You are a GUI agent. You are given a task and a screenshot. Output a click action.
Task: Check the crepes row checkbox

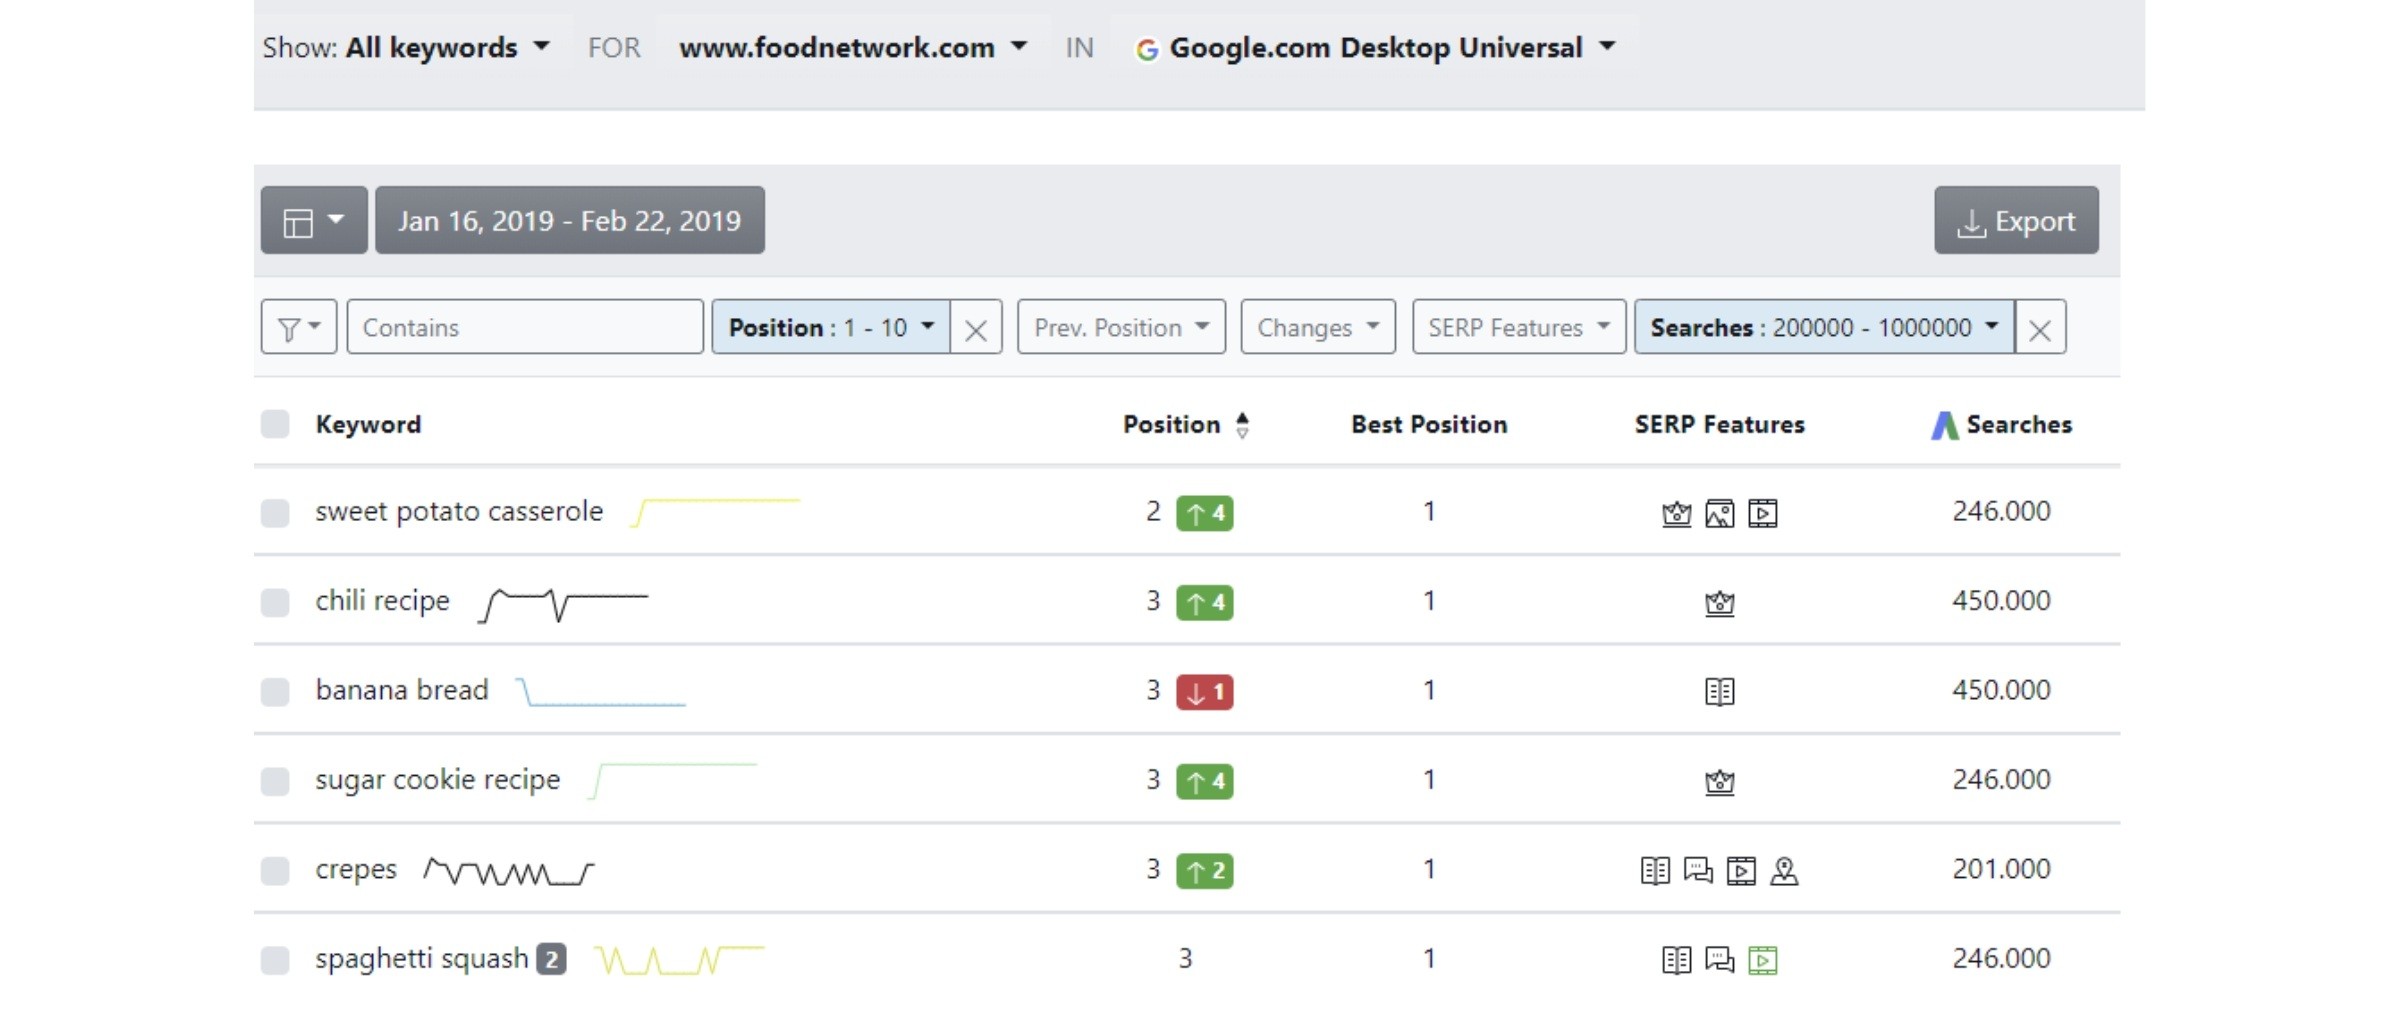[275, 870]
